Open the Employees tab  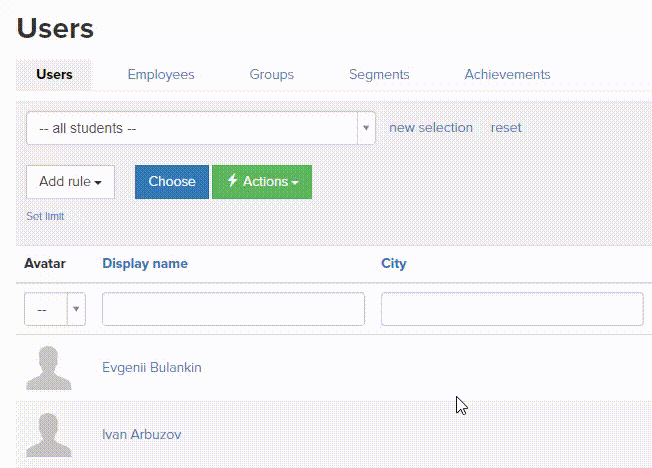161,75
